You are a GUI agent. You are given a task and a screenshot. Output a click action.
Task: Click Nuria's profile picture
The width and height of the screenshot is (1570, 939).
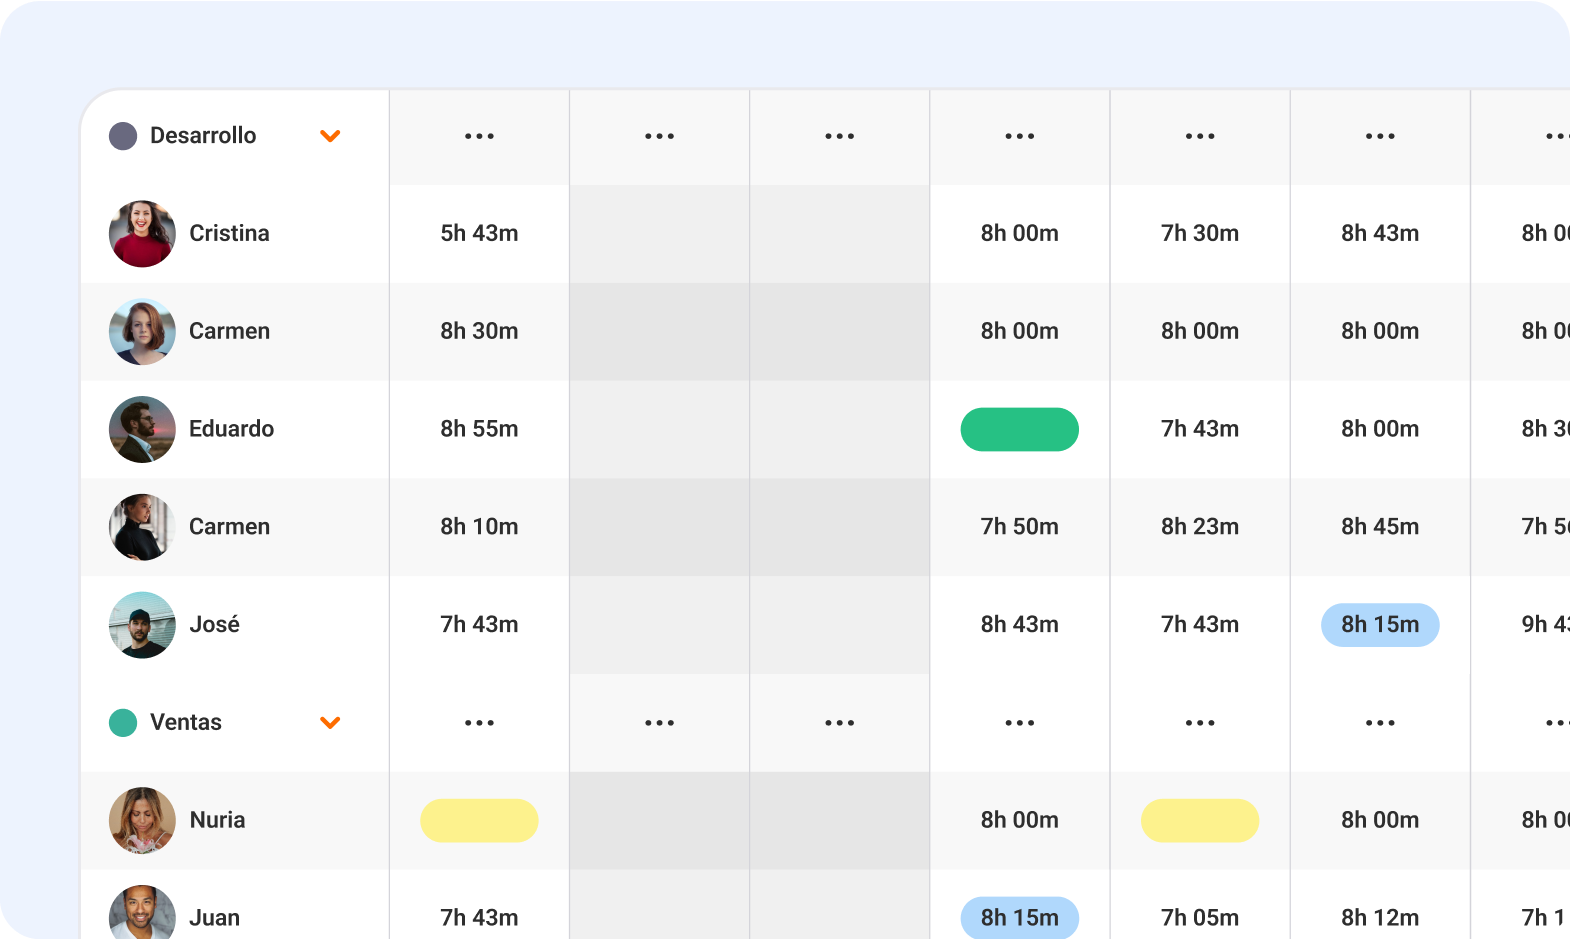142,820
